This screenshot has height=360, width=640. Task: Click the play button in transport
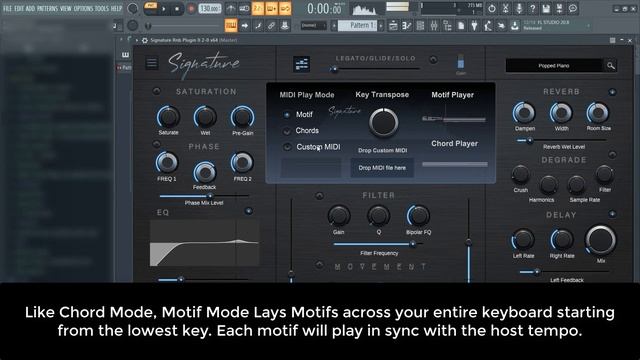pyautogui.click(x=164, y=9)
